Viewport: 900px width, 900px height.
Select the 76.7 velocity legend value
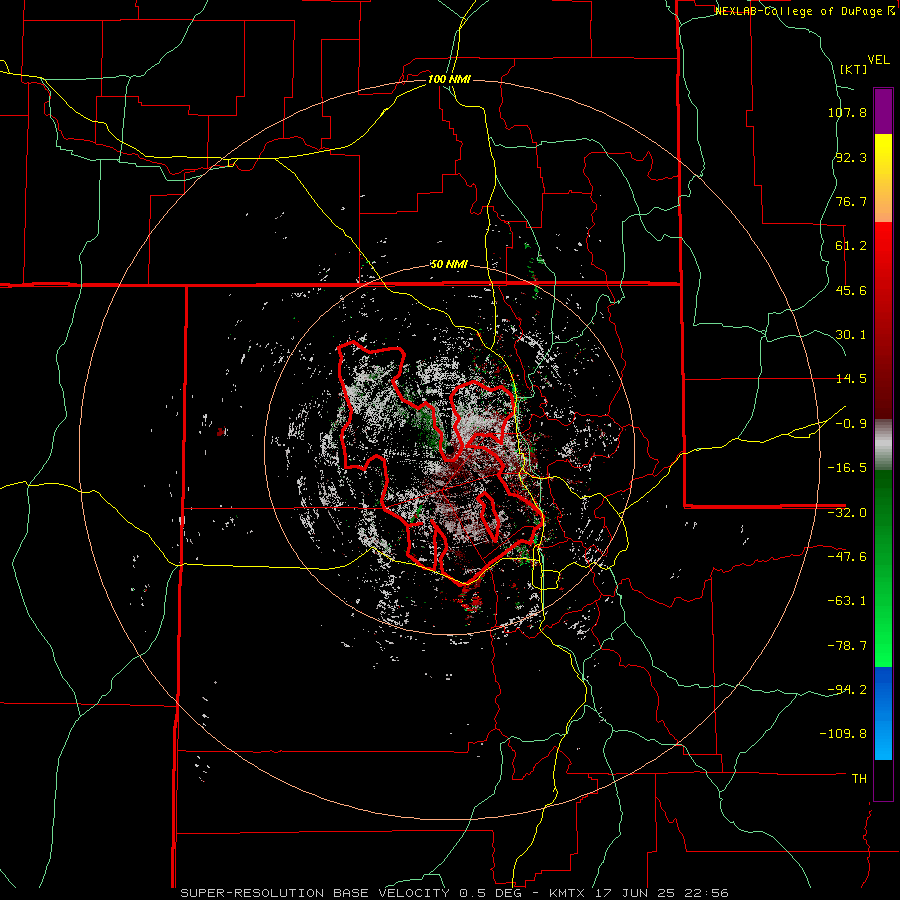coord(851,201)
